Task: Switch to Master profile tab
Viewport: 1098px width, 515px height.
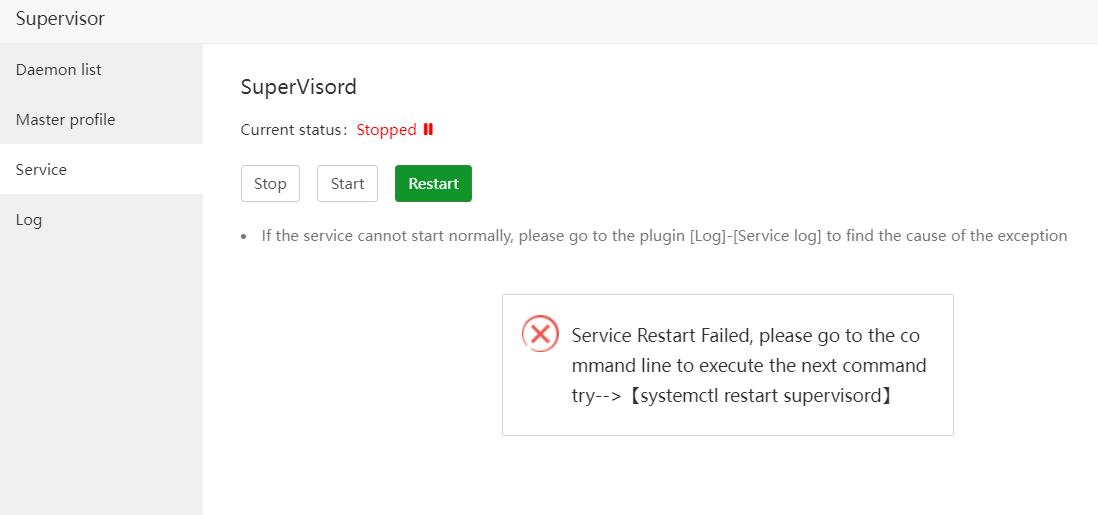Action: (65, 120)
